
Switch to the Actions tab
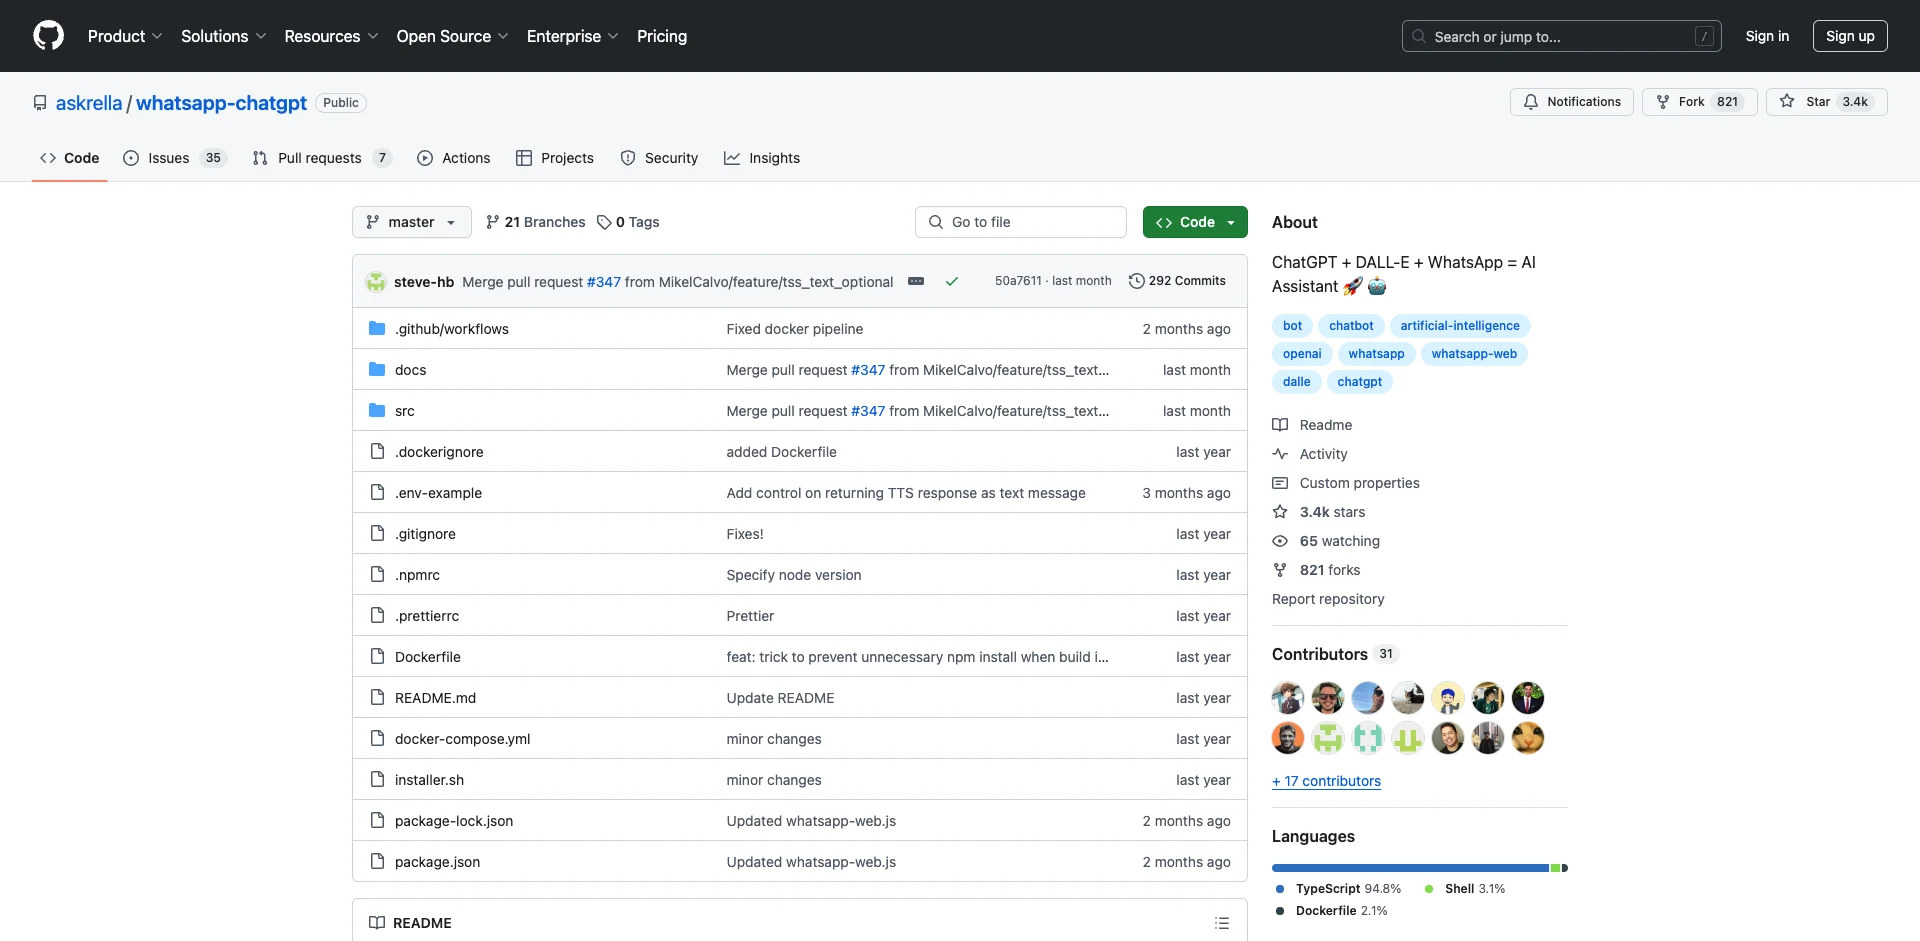pyautogui.click(x=454, y=158)
